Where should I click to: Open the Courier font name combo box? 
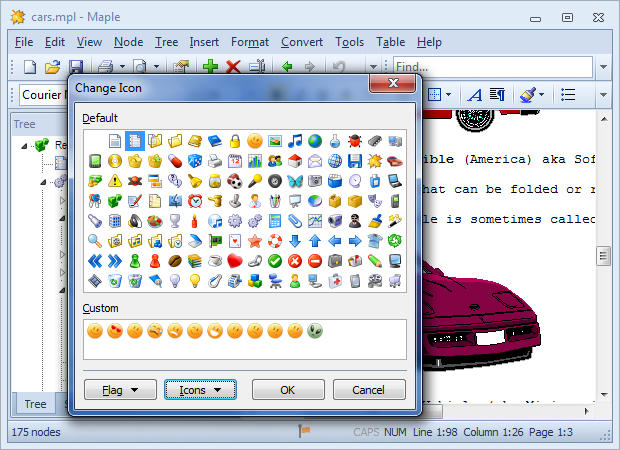pos(43,95)
